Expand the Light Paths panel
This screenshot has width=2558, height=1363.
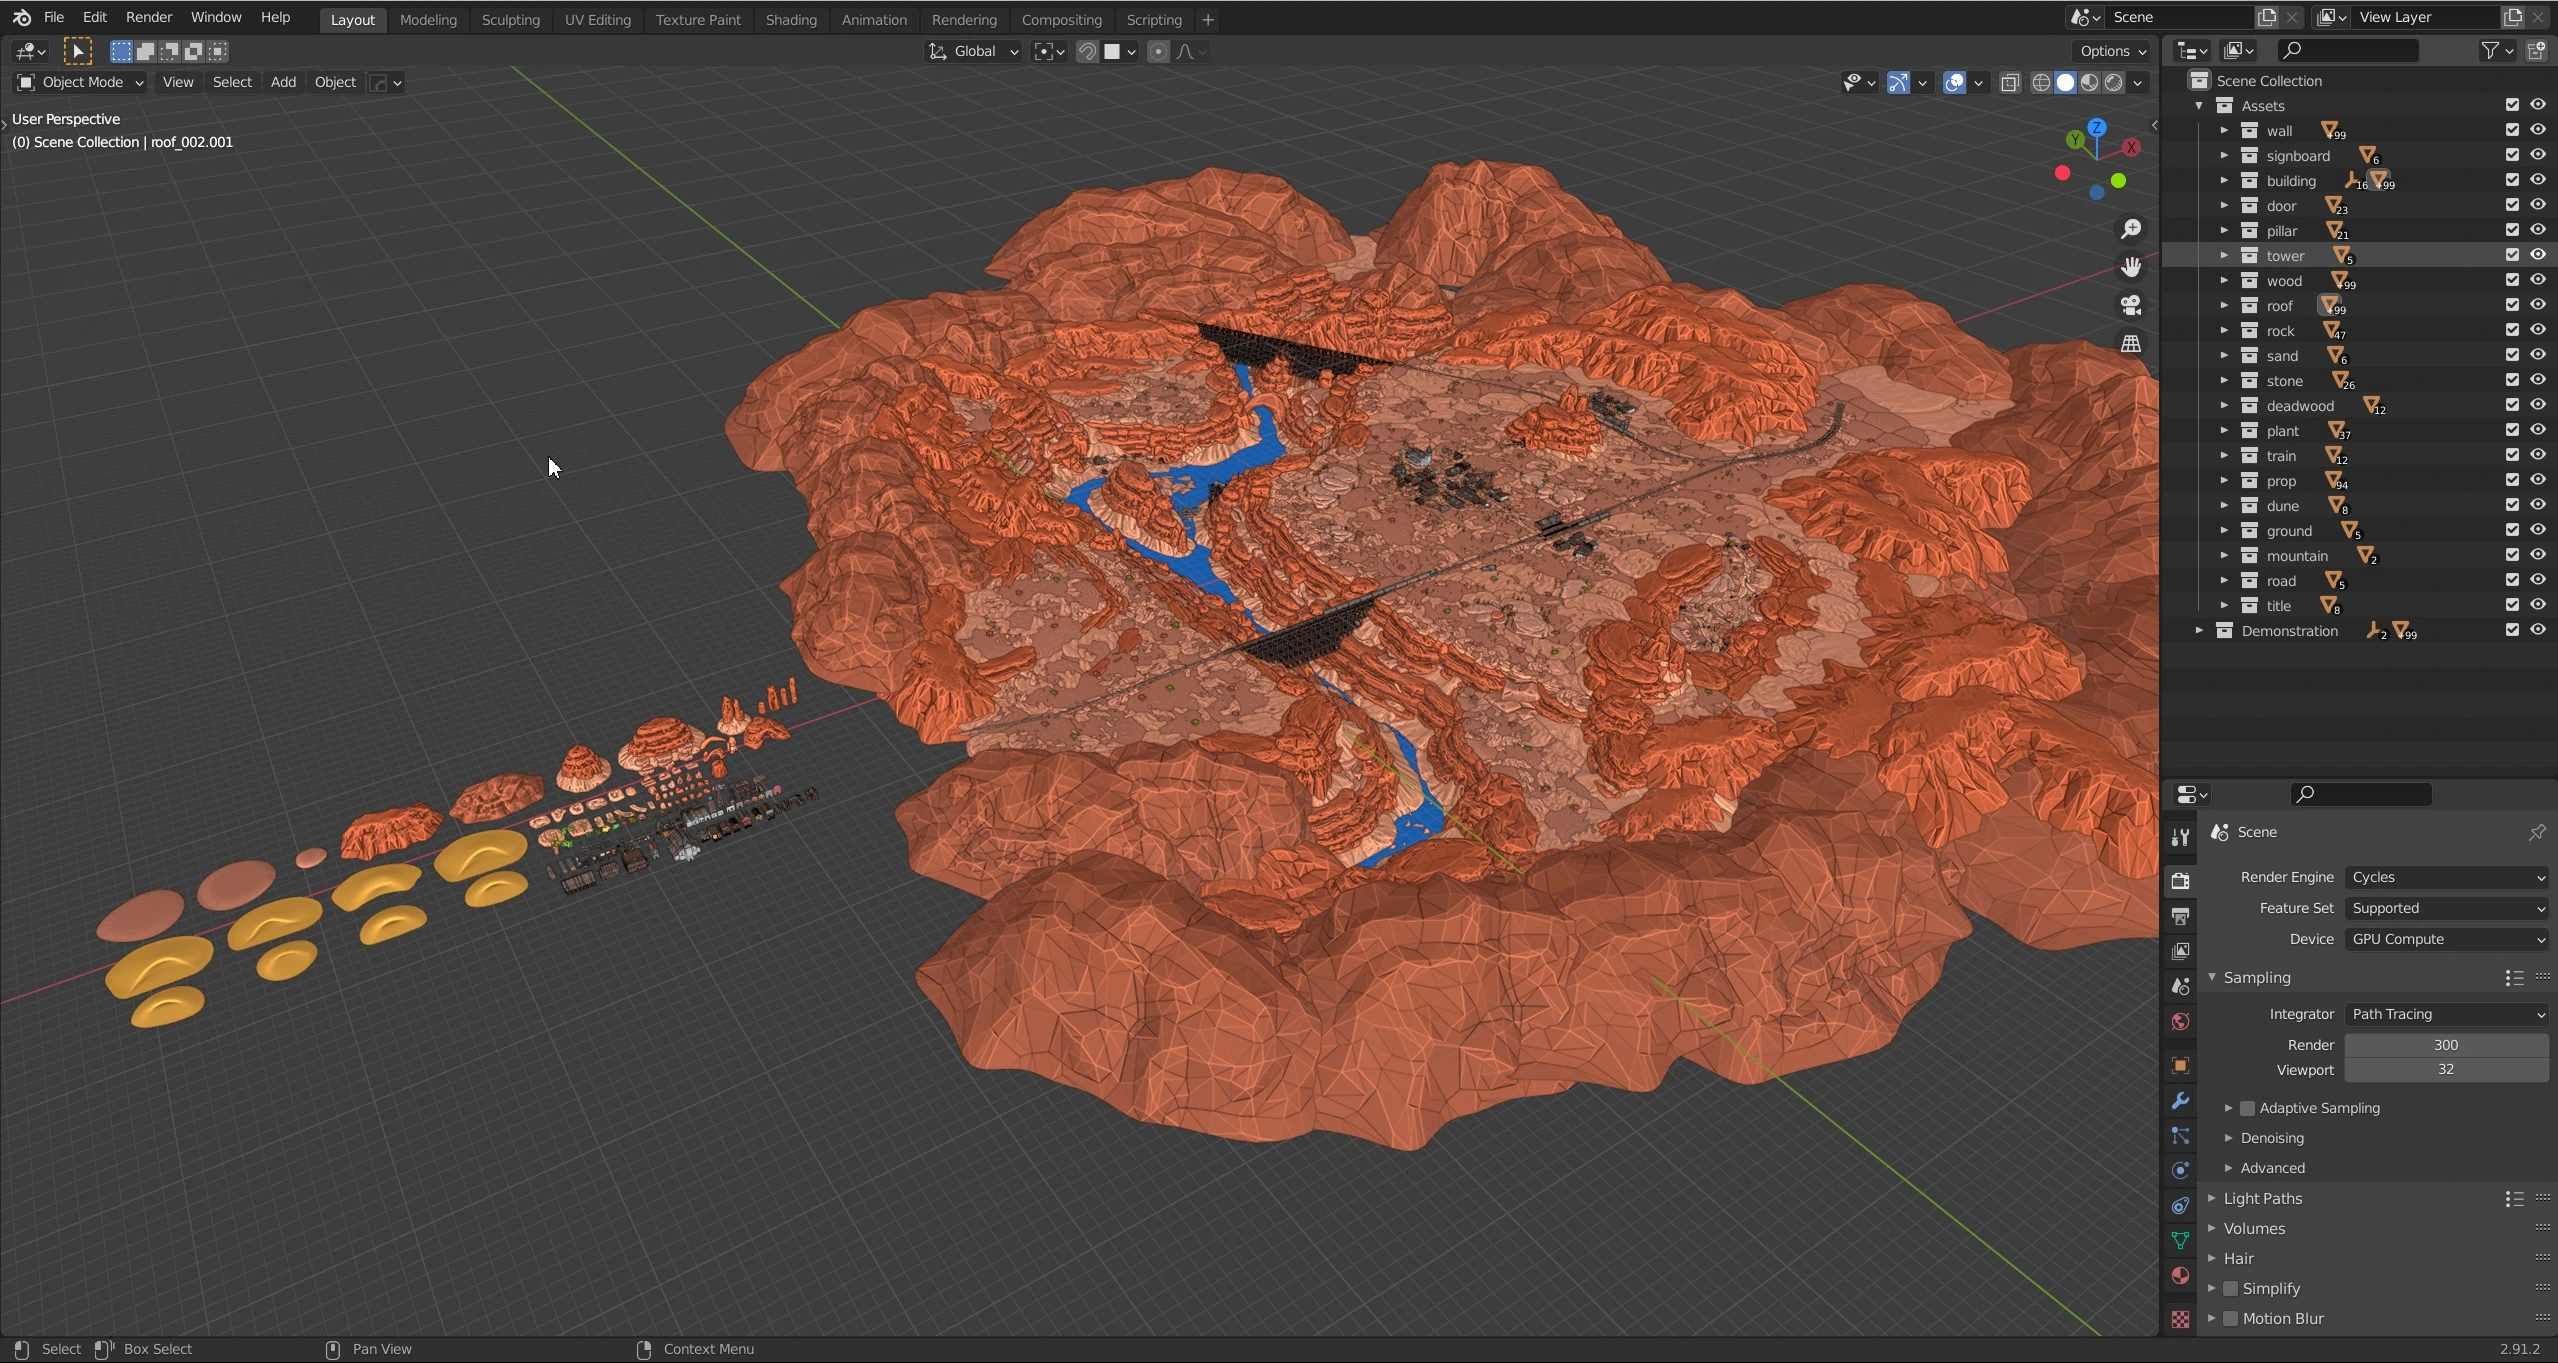[x=2262, y=1198]
